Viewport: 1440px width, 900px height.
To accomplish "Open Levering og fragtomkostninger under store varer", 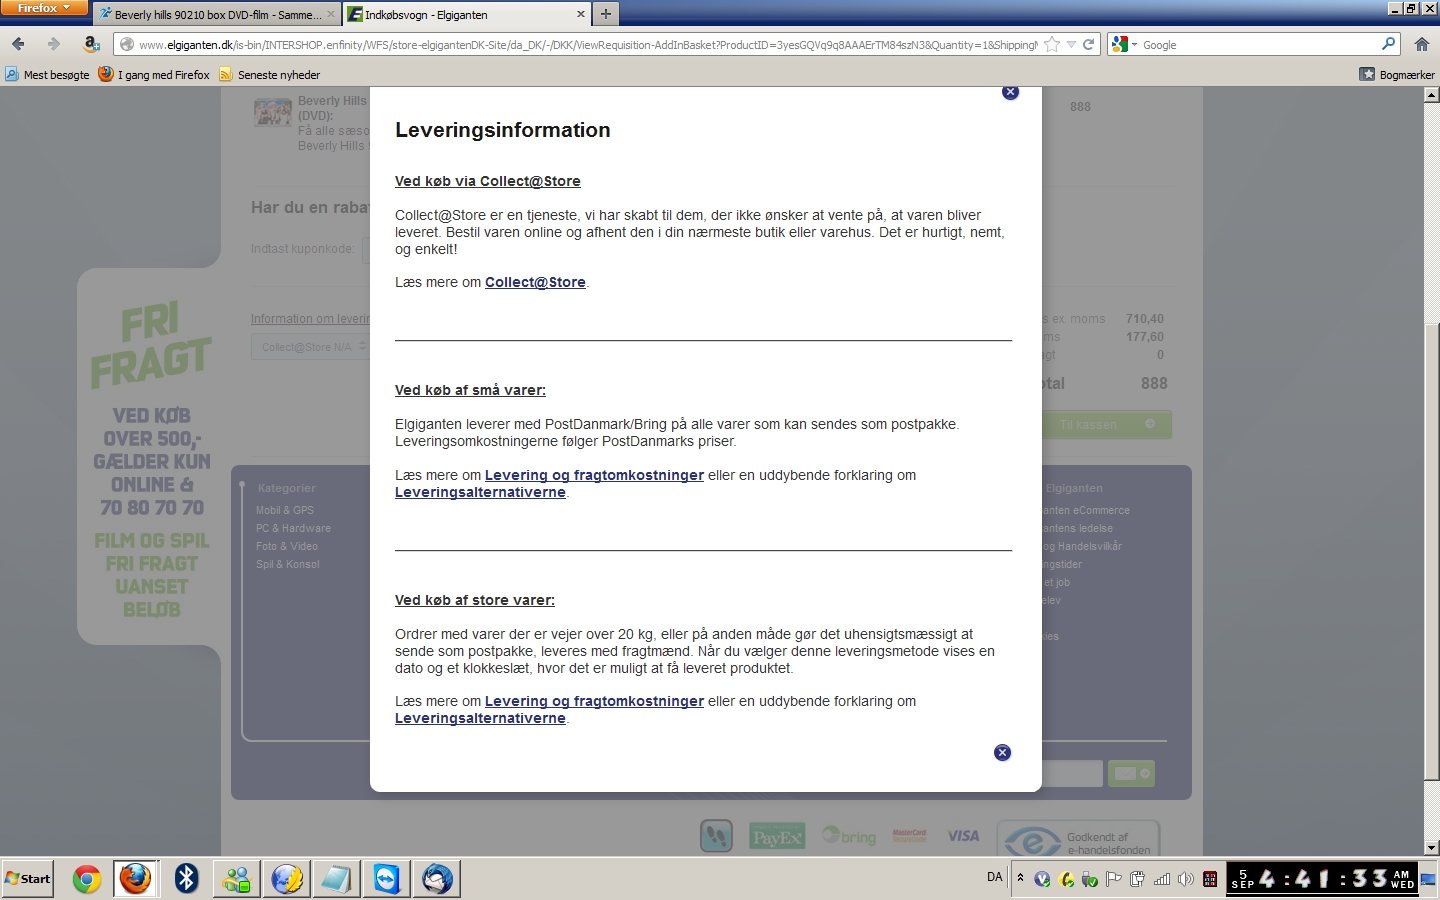I will [x=594, y=702].
